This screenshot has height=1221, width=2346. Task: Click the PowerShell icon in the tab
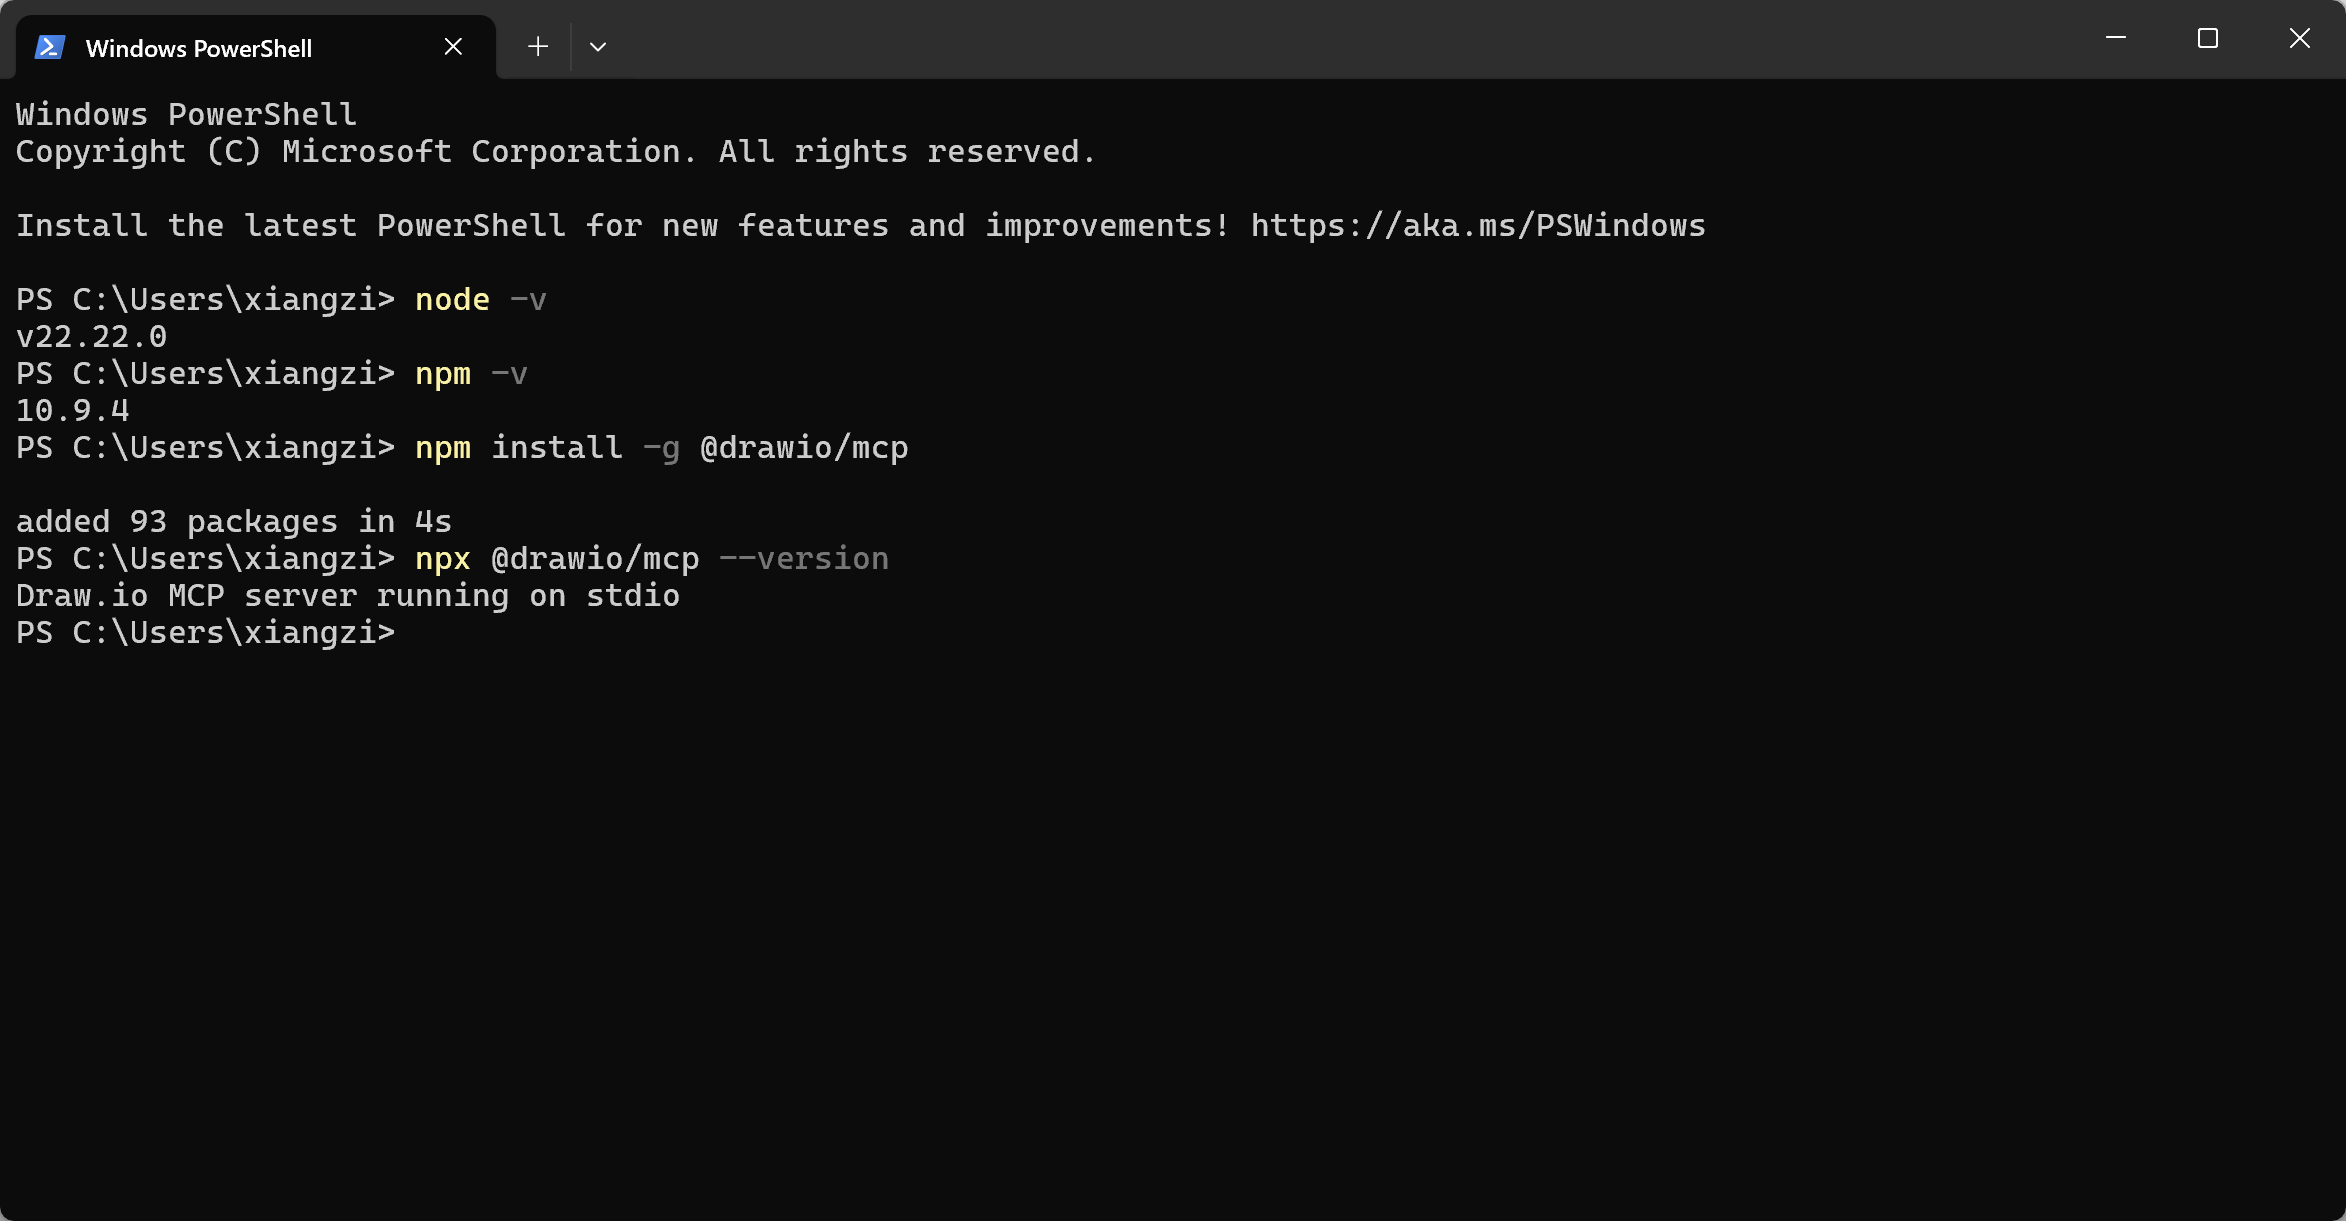[50, 47]
